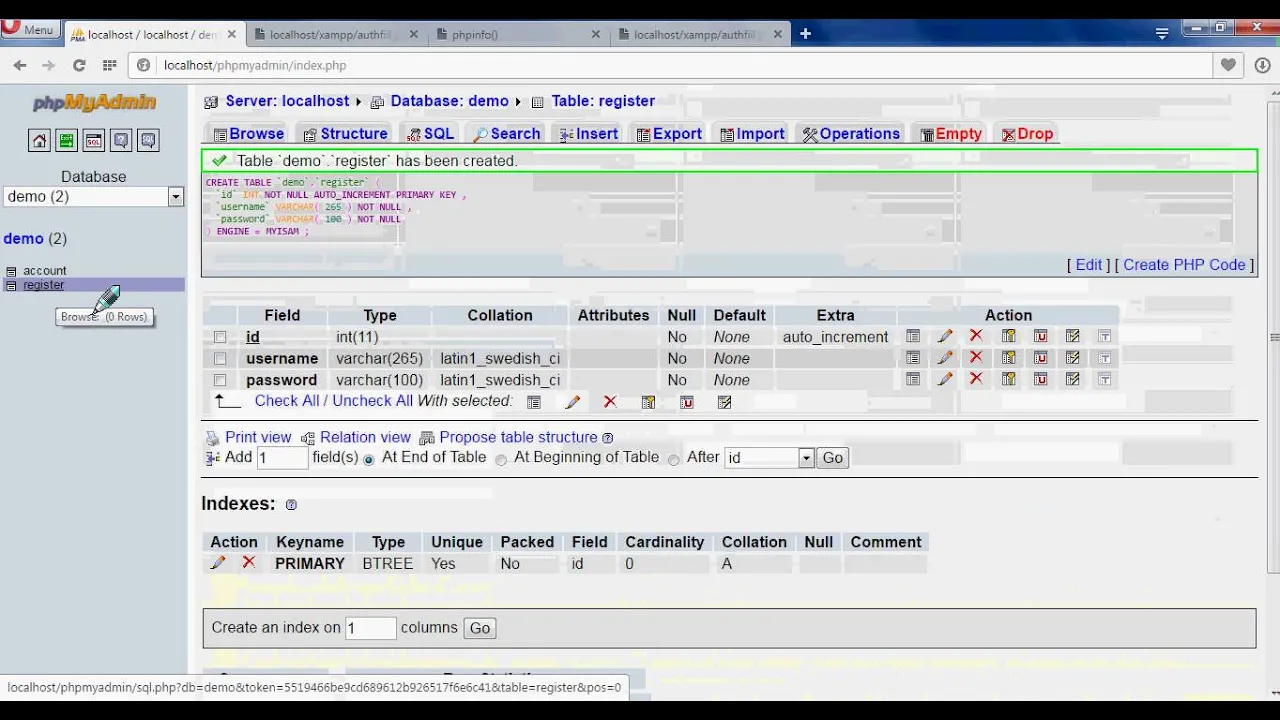
Task: Click the Drop table tab
Action: tap(1027, 134)
